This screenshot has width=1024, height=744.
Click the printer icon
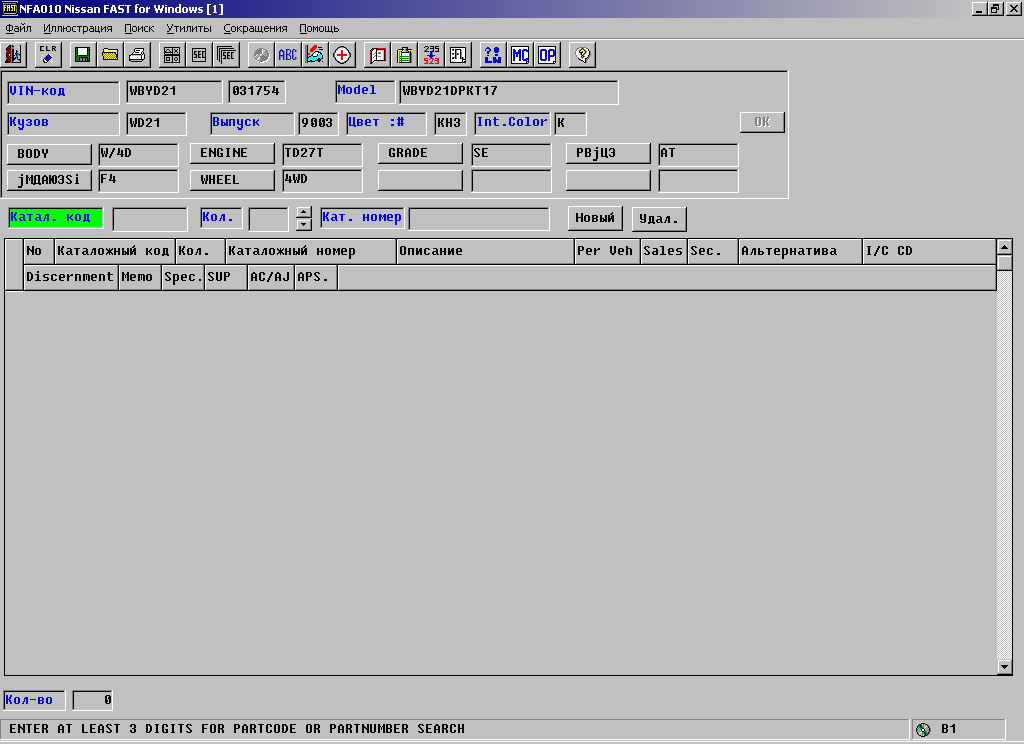[137, 55]
